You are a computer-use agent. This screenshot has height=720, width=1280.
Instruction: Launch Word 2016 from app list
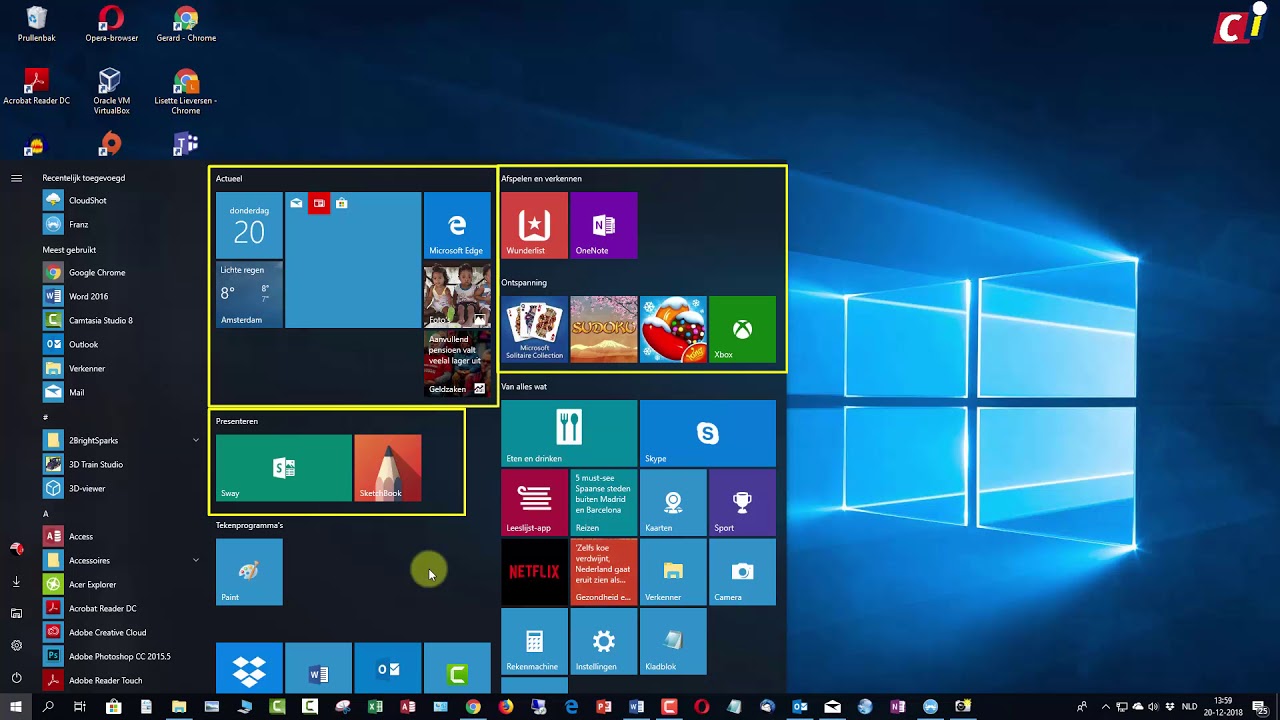pos(121,296)
